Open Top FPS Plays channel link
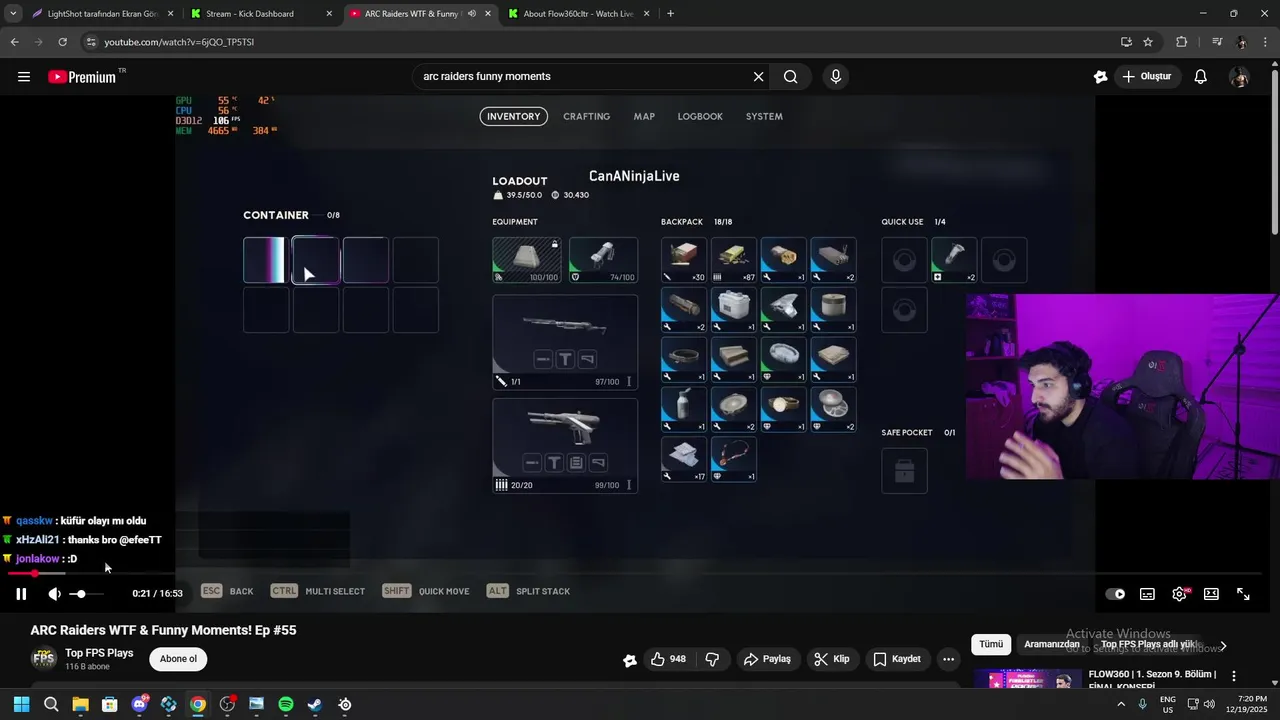The height and width of the screenshot is (720, 1280). 99,653
